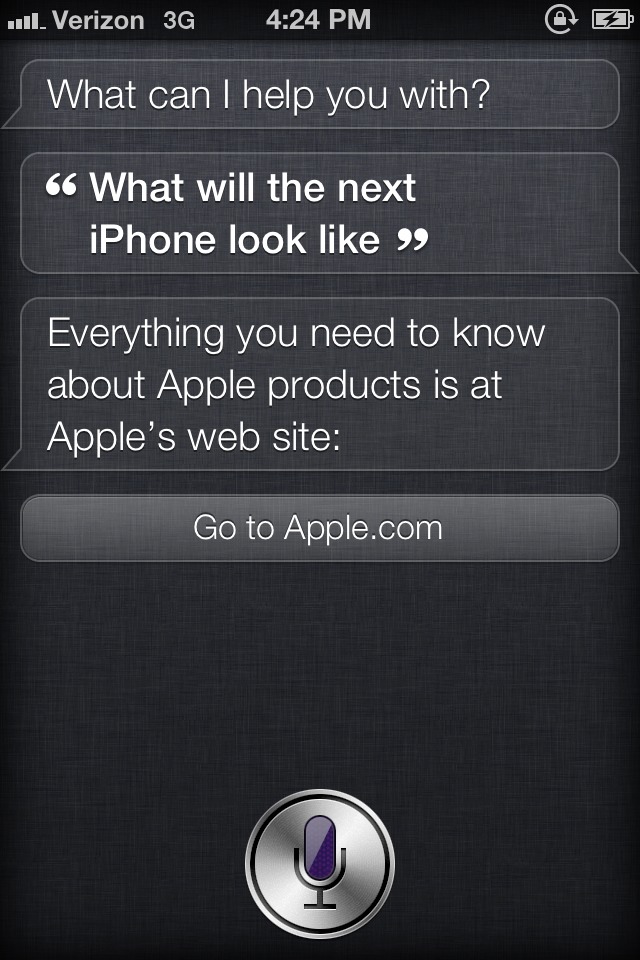Click the Verizon carrier label
The width and height of the screenshot is (640, 960).
(x=98, y=21)
